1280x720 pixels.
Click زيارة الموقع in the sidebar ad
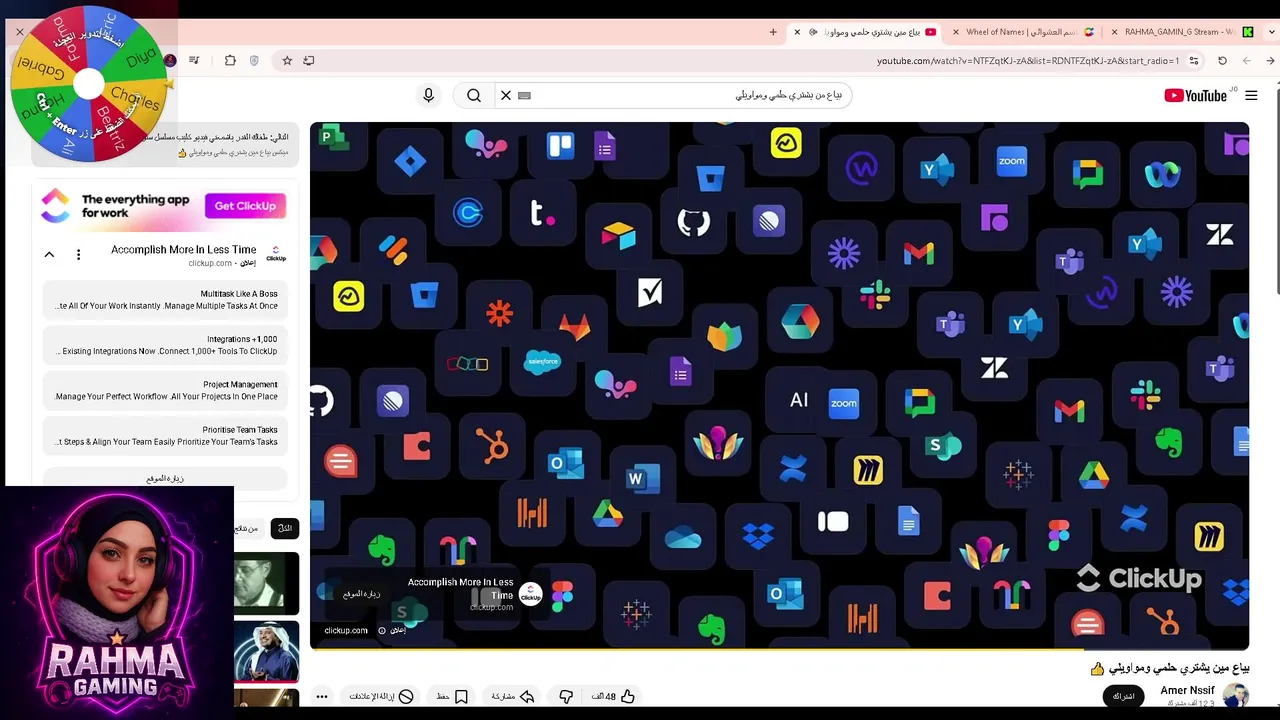pyautogui.click(x=165, y=478)
